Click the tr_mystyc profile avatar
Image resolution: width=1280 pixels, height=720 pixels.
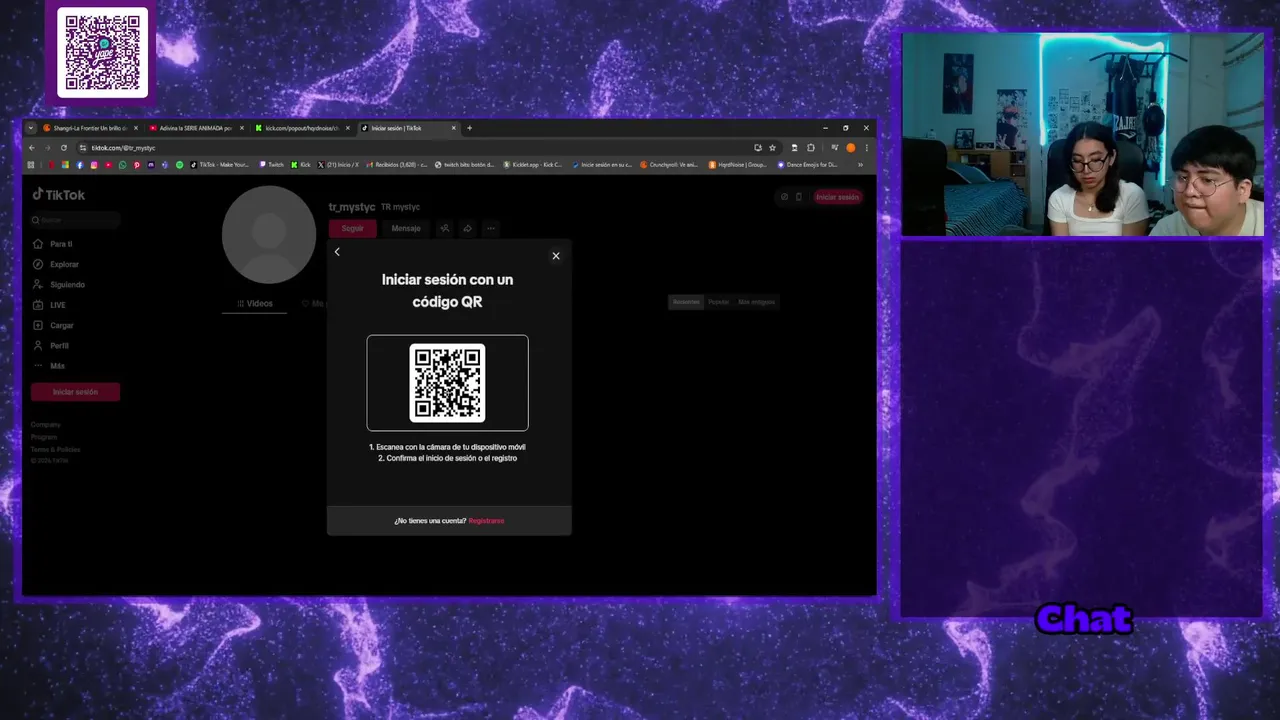coord(269,234)
